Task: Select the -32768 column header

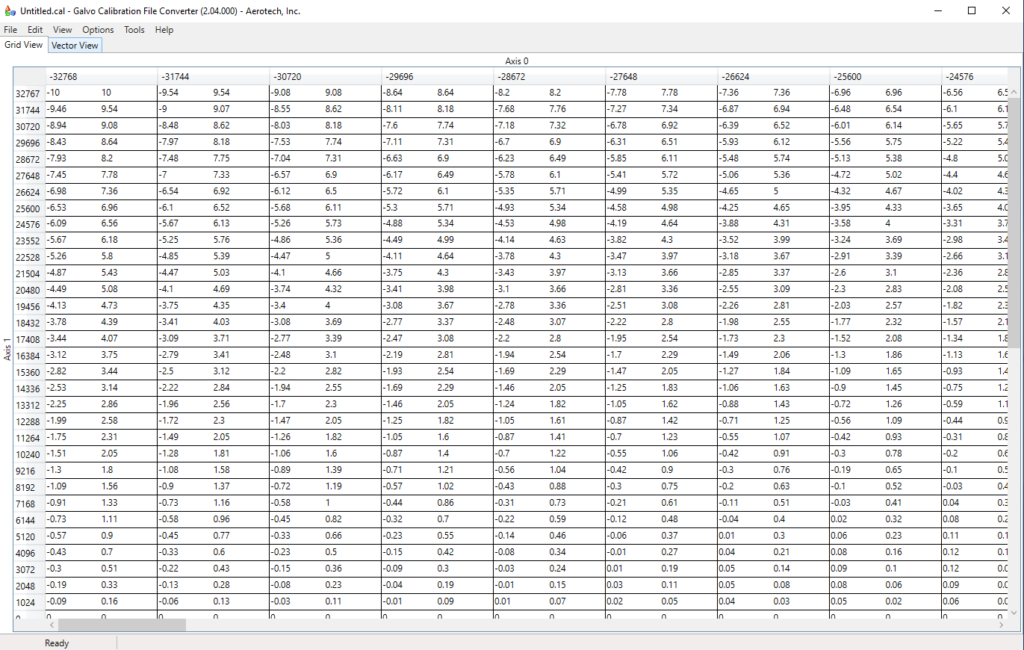Action: pos(100,76)
